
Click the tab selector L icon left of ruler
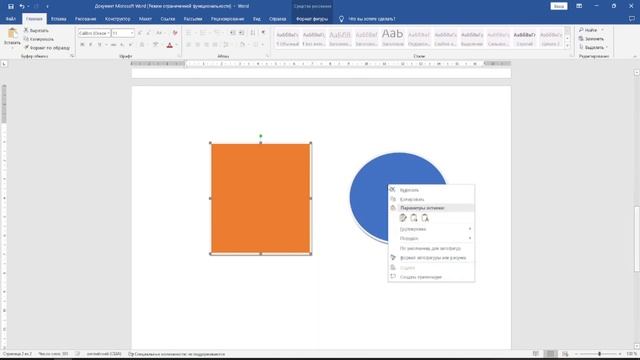click(4, 64)
